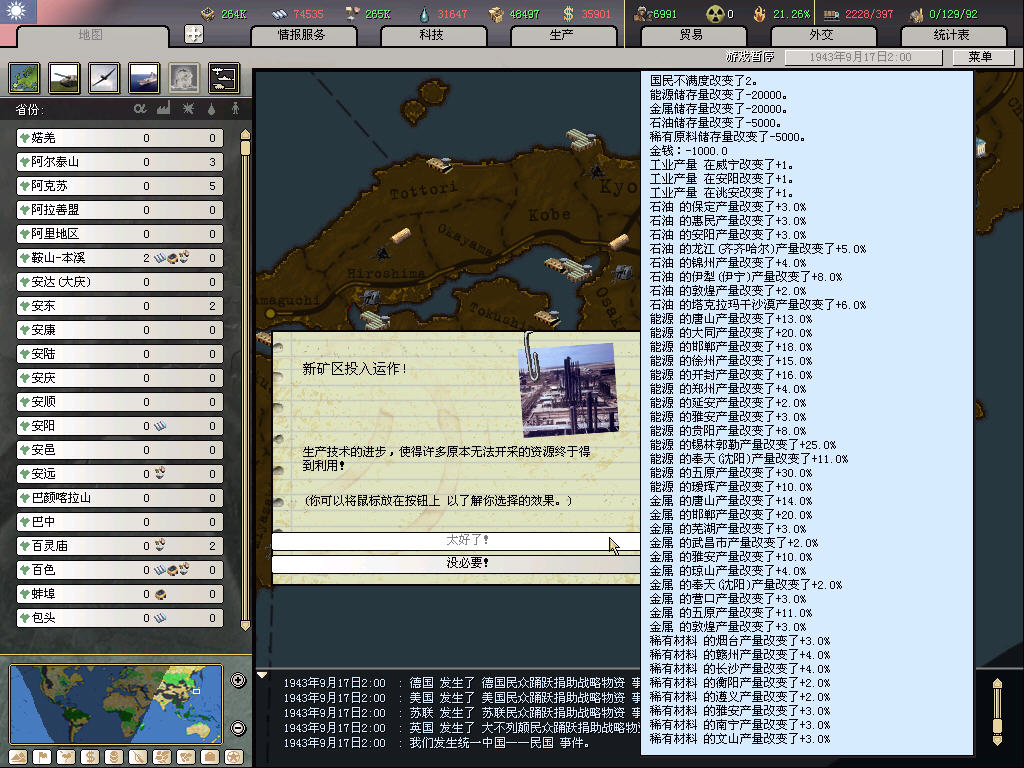Show land units with tank icon
The height and width of the screenshot is (768, 1024).
tap(64, 77)
